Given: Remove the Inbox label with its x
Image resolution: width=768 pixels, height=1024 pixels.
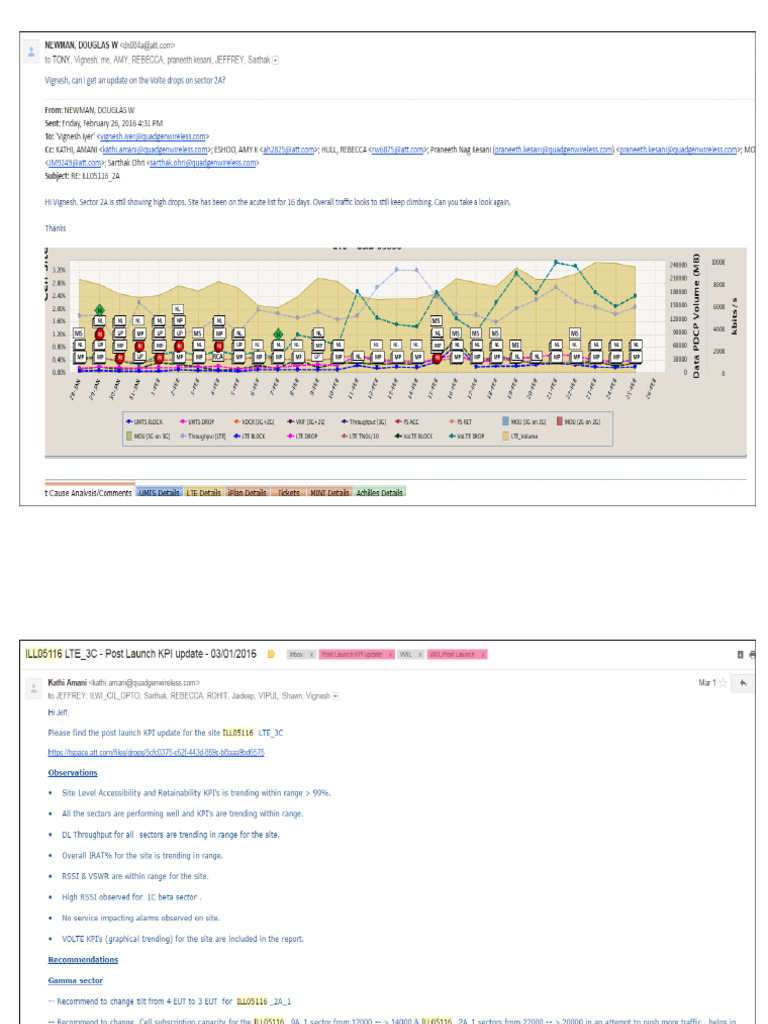Looking at the screenshot, I should [311, 654].
